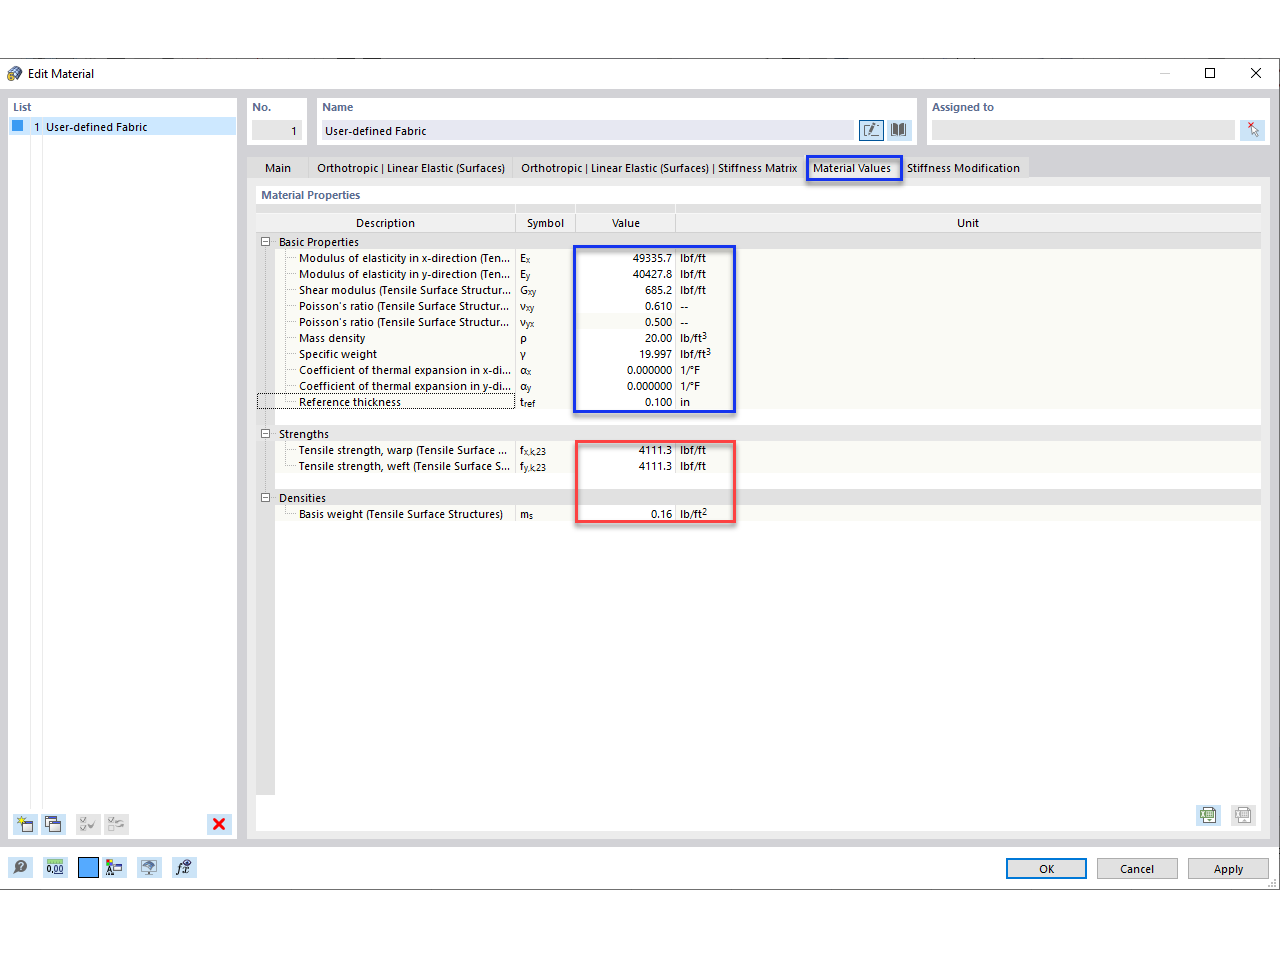Switch to the Stiffness Modification tab
Image resolution: width=1280 pixels, height=960 pixels.
[963, 168]
